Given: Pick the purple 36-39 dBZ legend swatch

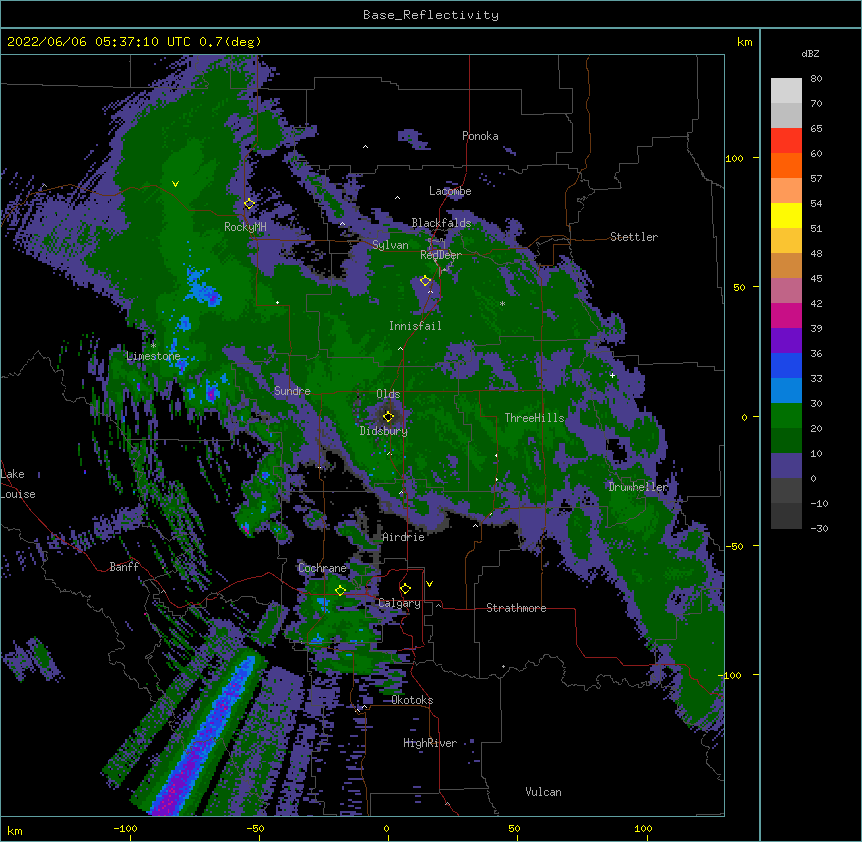Looking at the screenshot, I should coord(786,341).
